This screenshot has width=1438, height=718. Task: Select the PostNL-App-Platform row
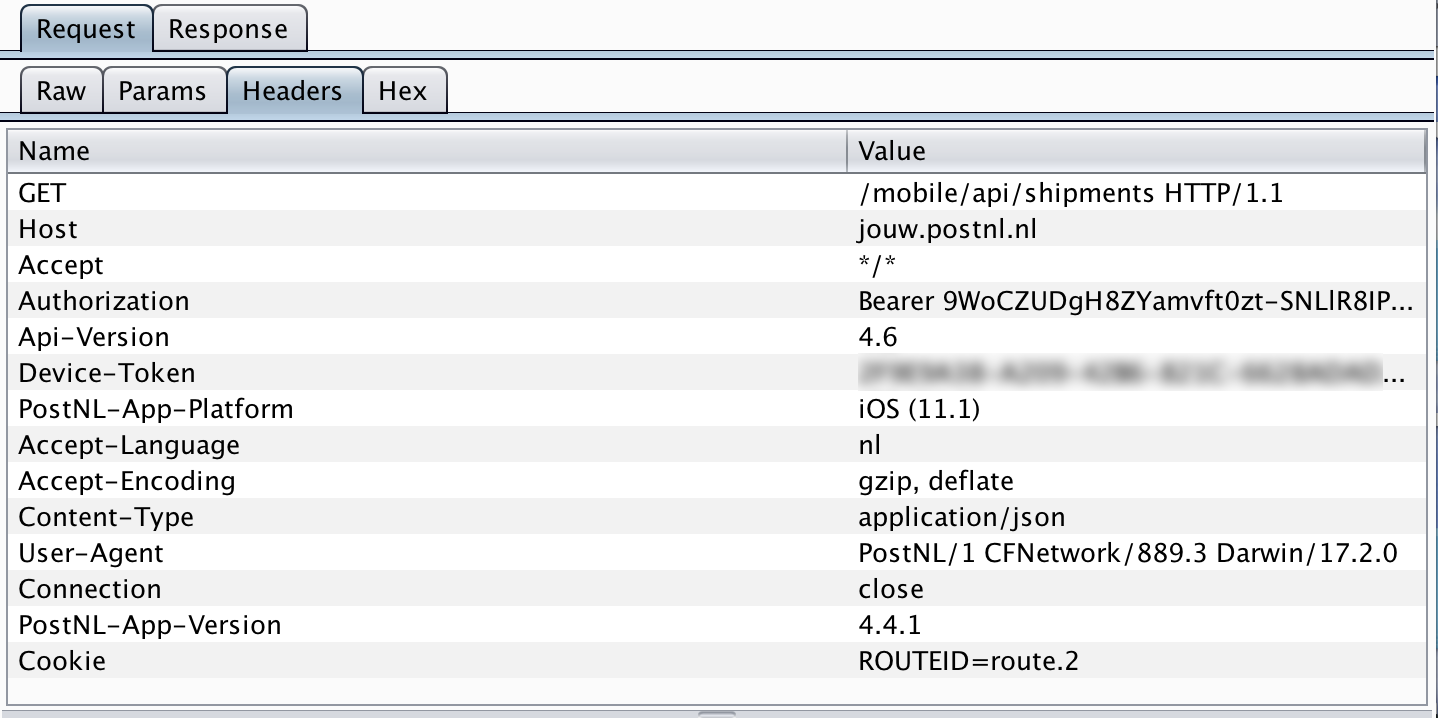point(156,409)
